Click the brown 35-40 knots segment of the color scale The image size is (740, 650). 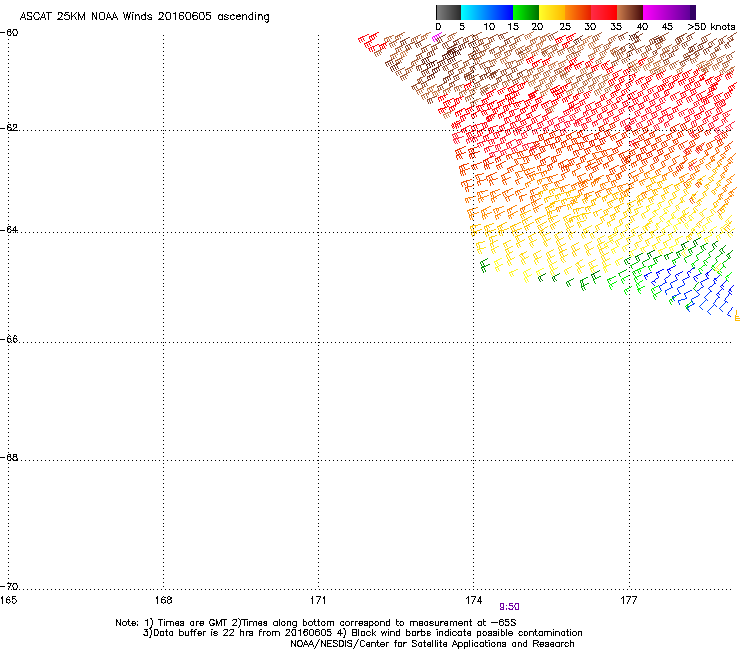(630, 12)
